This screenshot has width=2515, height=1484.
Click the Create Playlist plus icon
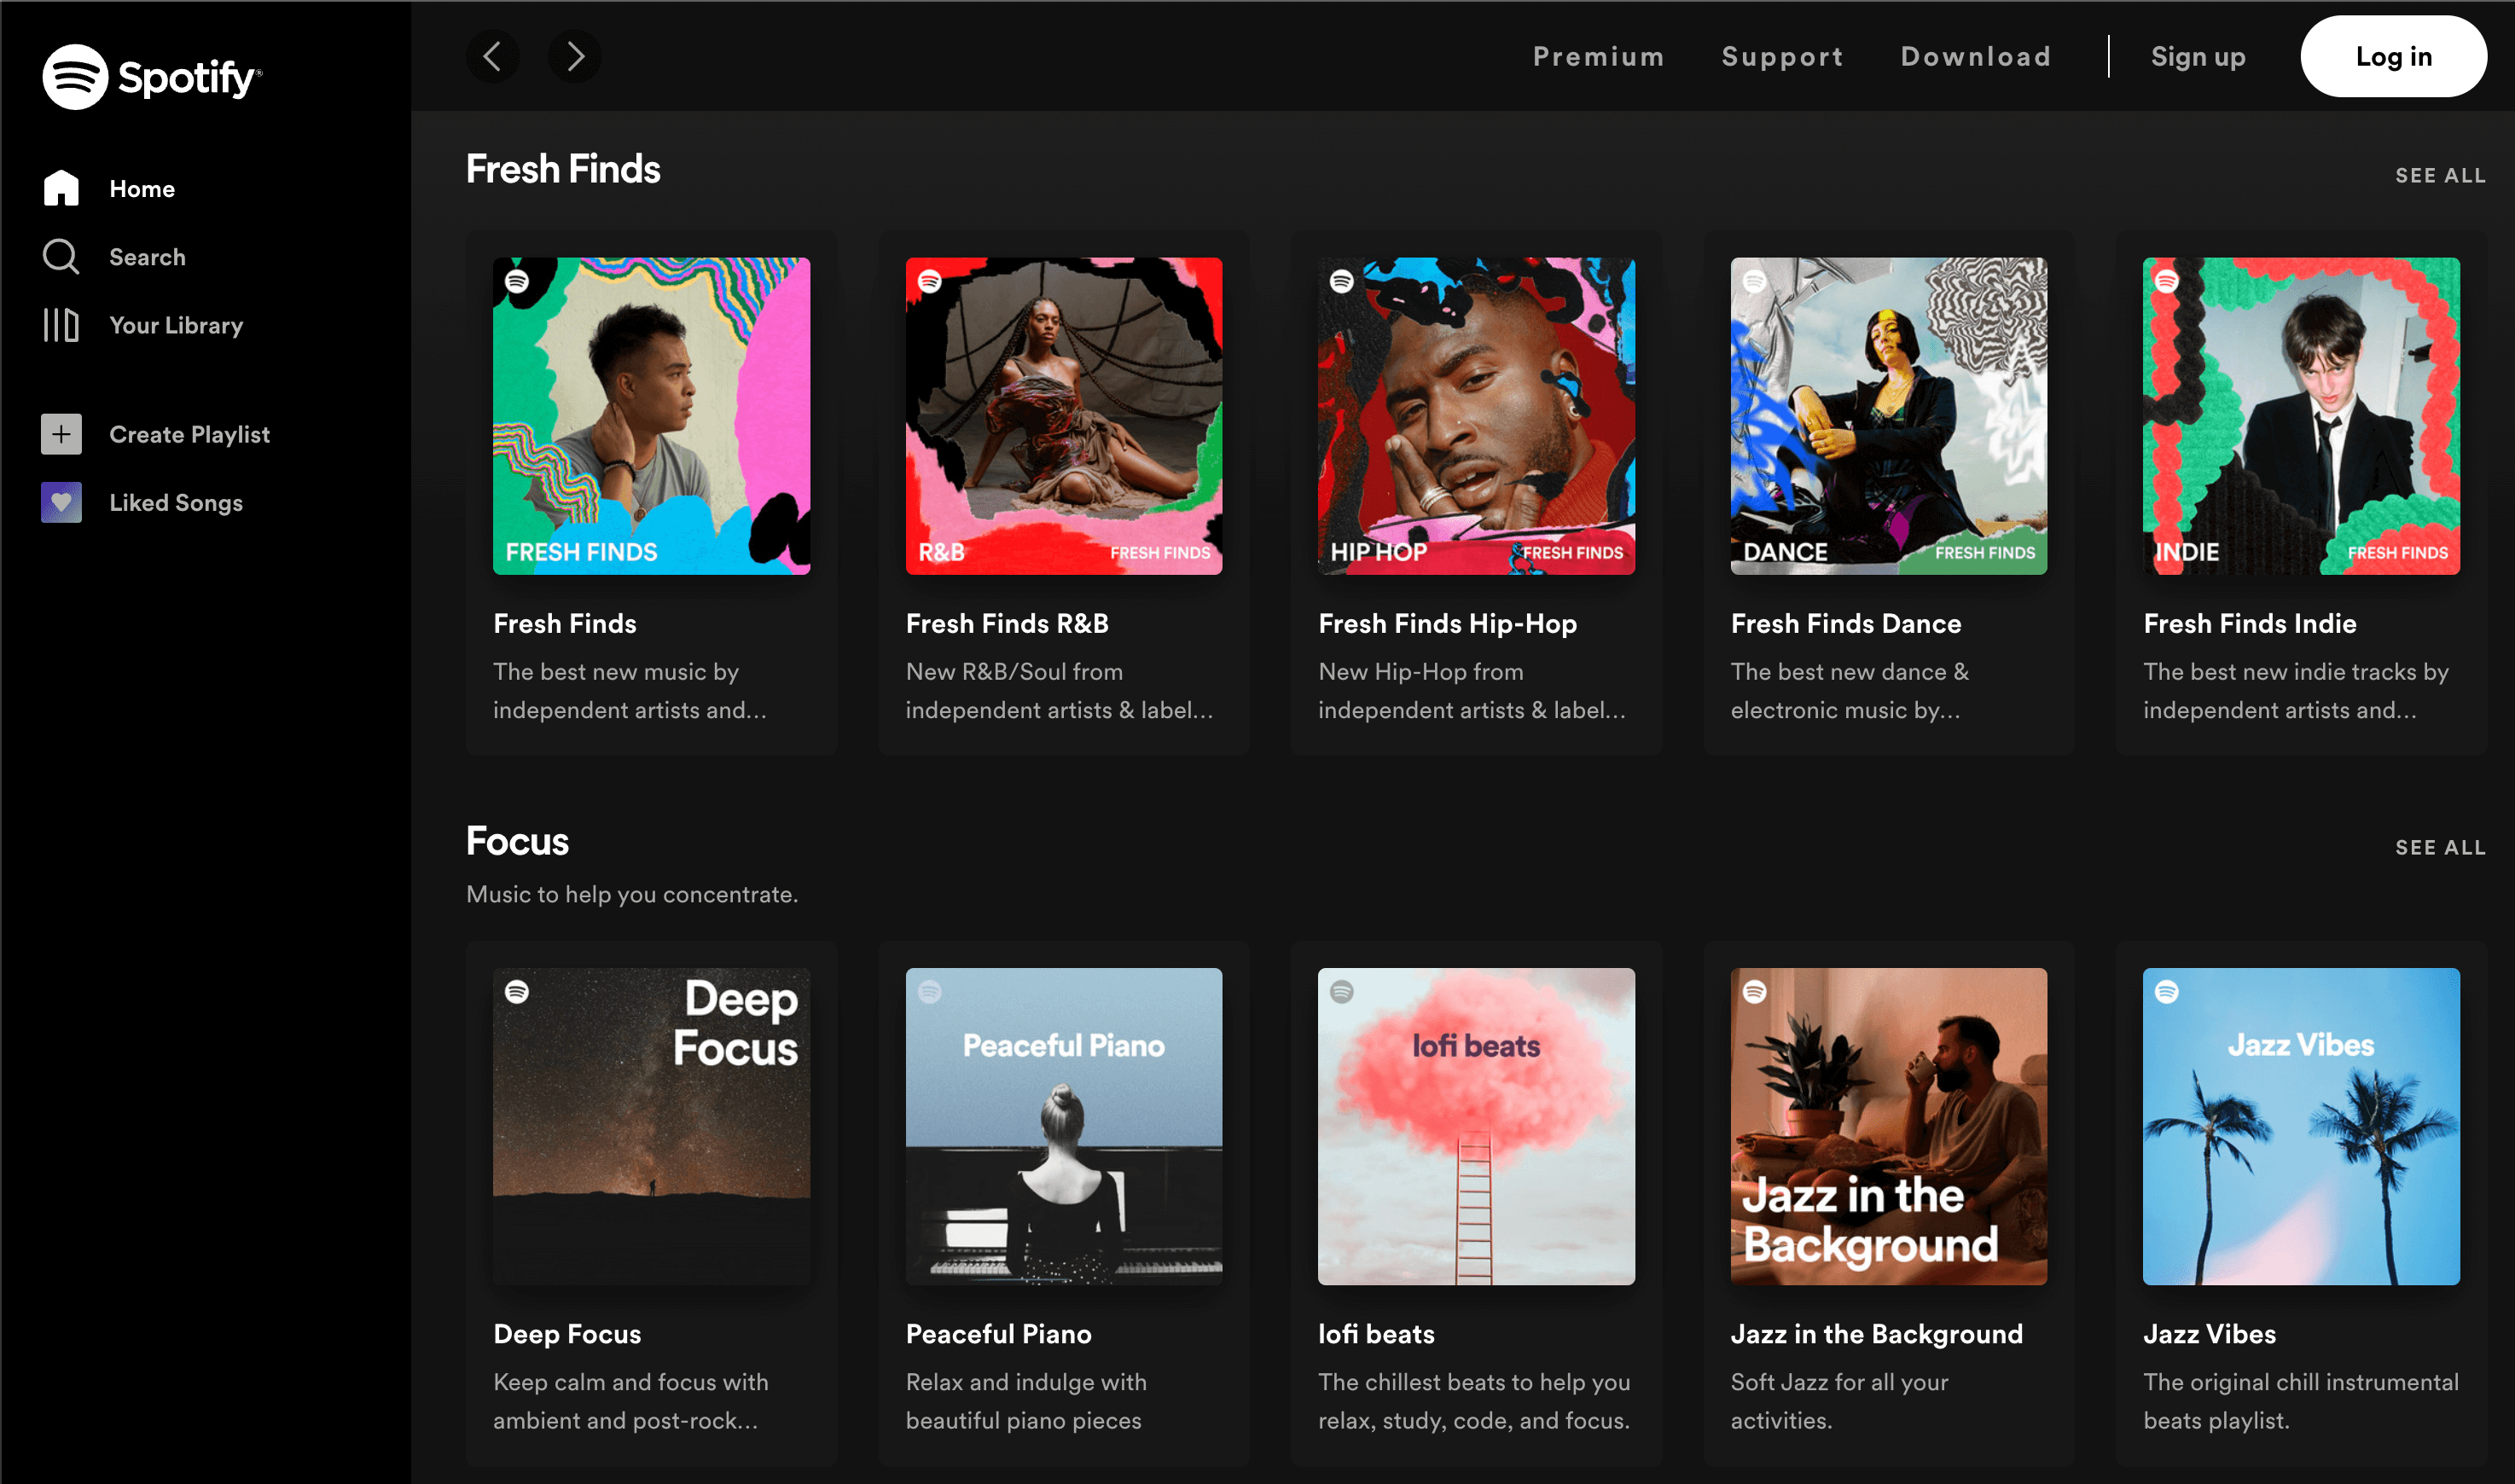tap(61, 434)
